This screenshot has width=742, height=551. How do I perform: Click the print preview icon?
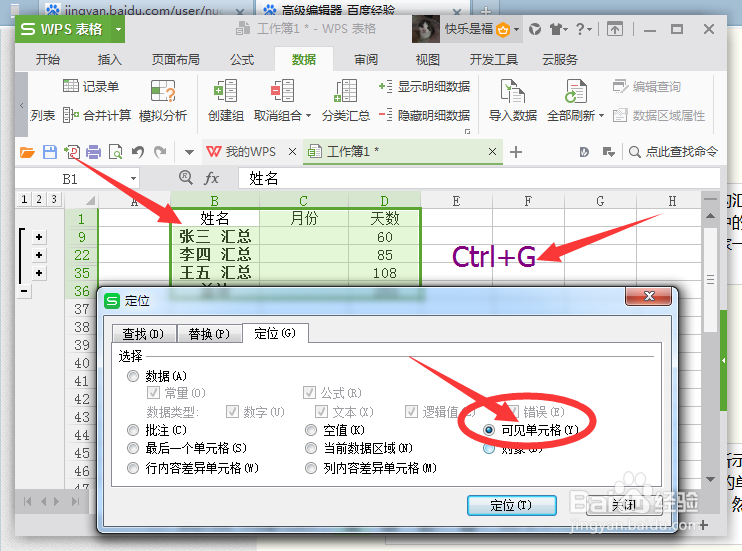coord(115,152)
